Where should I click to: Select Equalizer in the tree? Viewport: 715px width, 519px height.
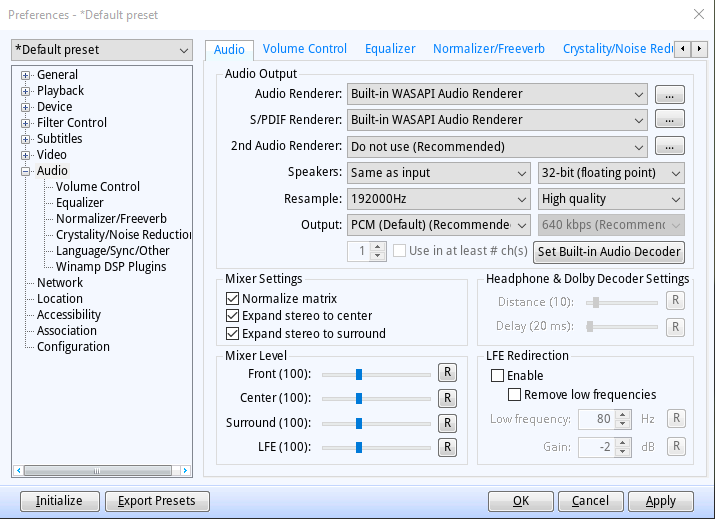tap(80, 203)
